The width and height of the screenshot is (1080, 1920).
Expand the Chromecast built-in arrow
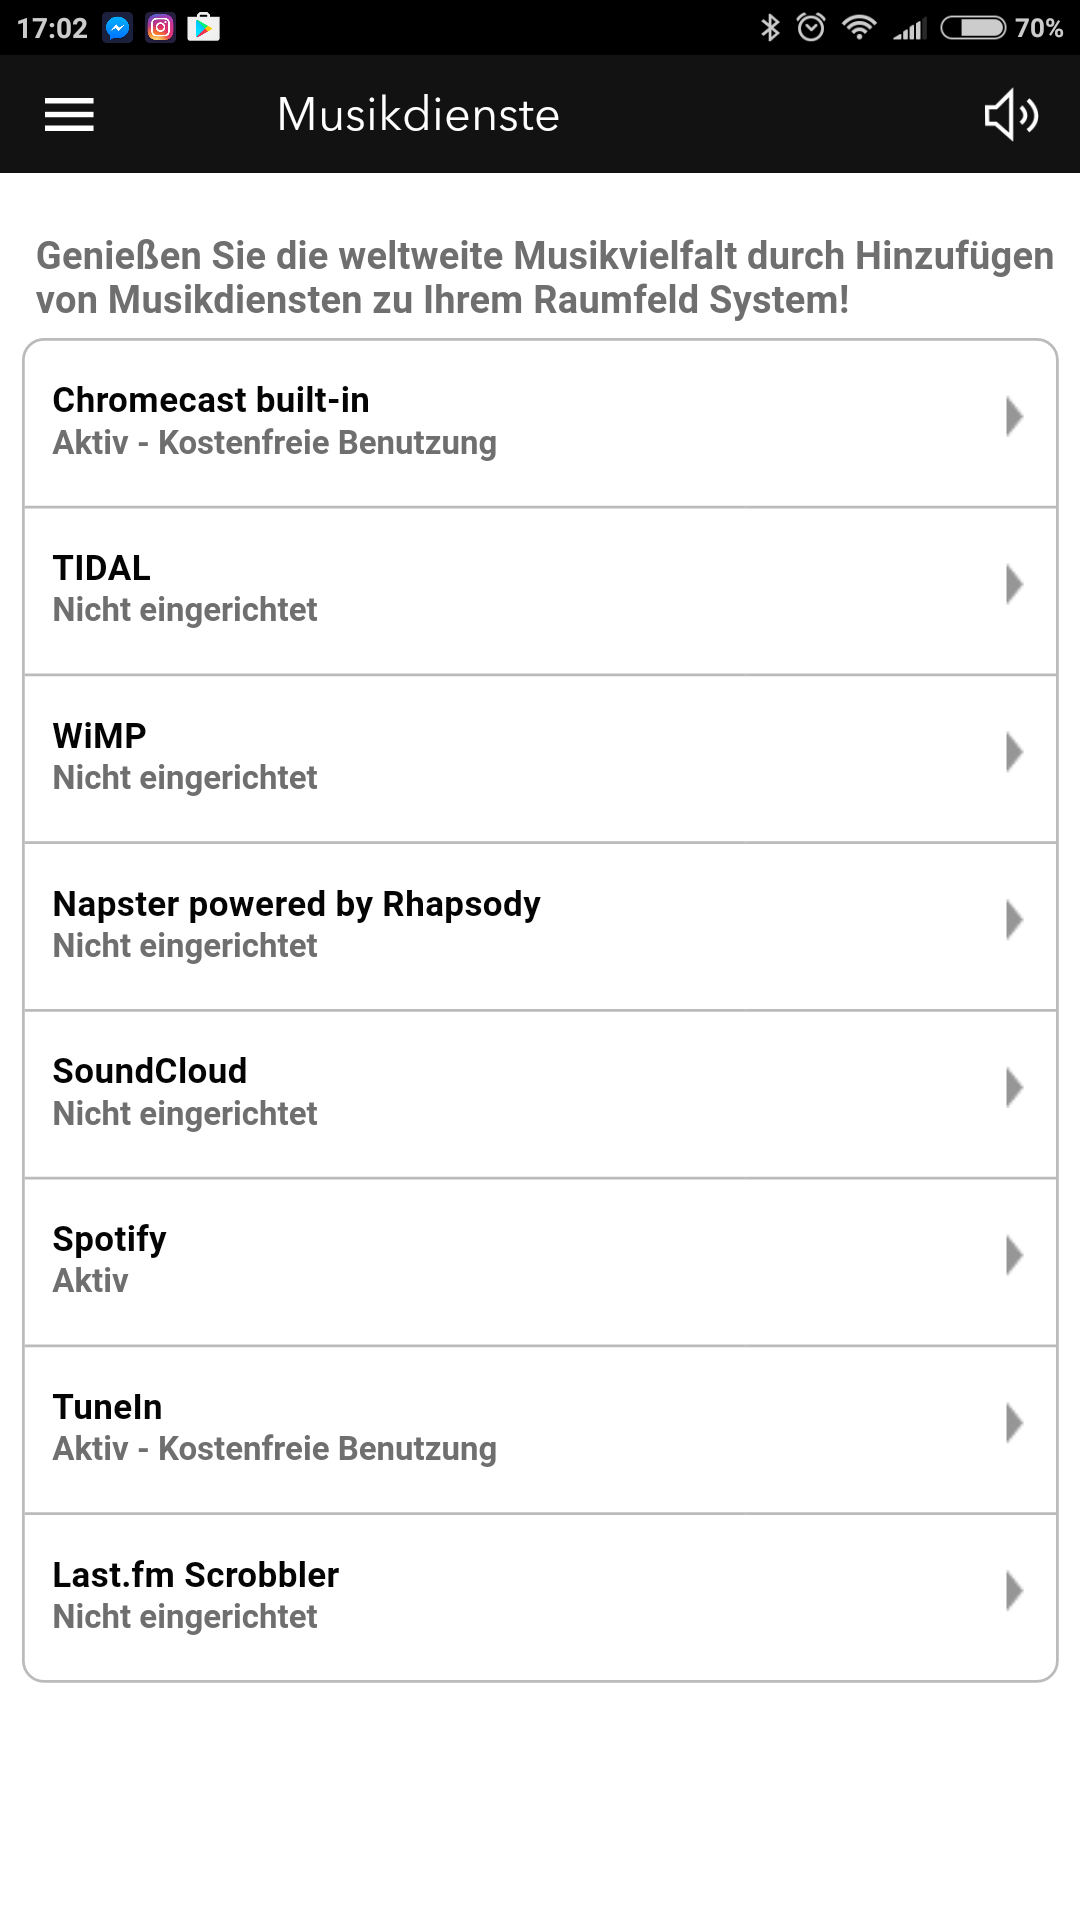click(1014, 417)
